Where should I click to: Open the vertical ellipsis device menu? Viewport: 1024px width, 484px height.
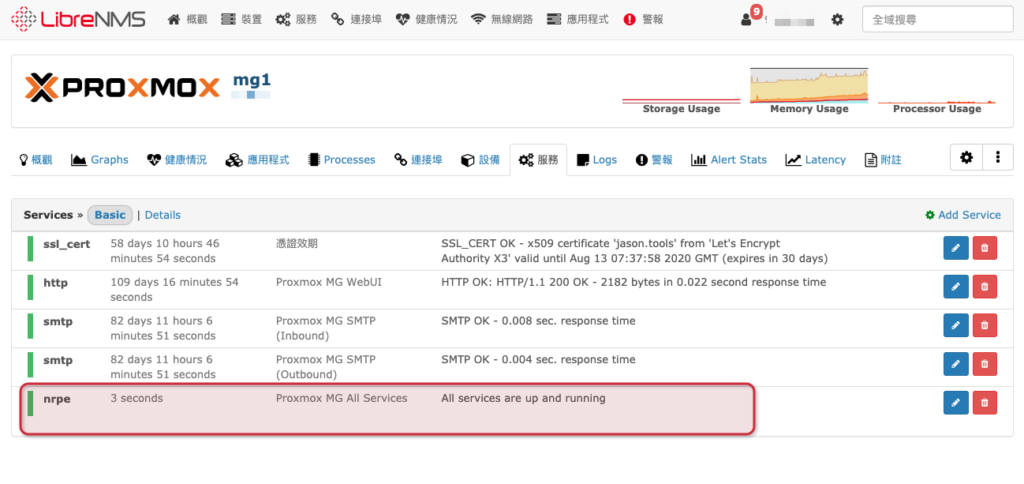click(x=998, y=157)
